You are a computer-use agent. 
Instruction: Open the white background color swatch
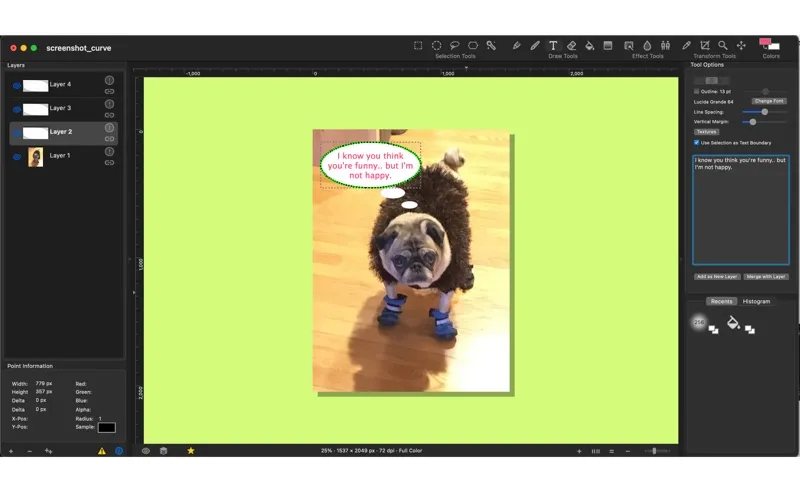[x=774, y=46]
